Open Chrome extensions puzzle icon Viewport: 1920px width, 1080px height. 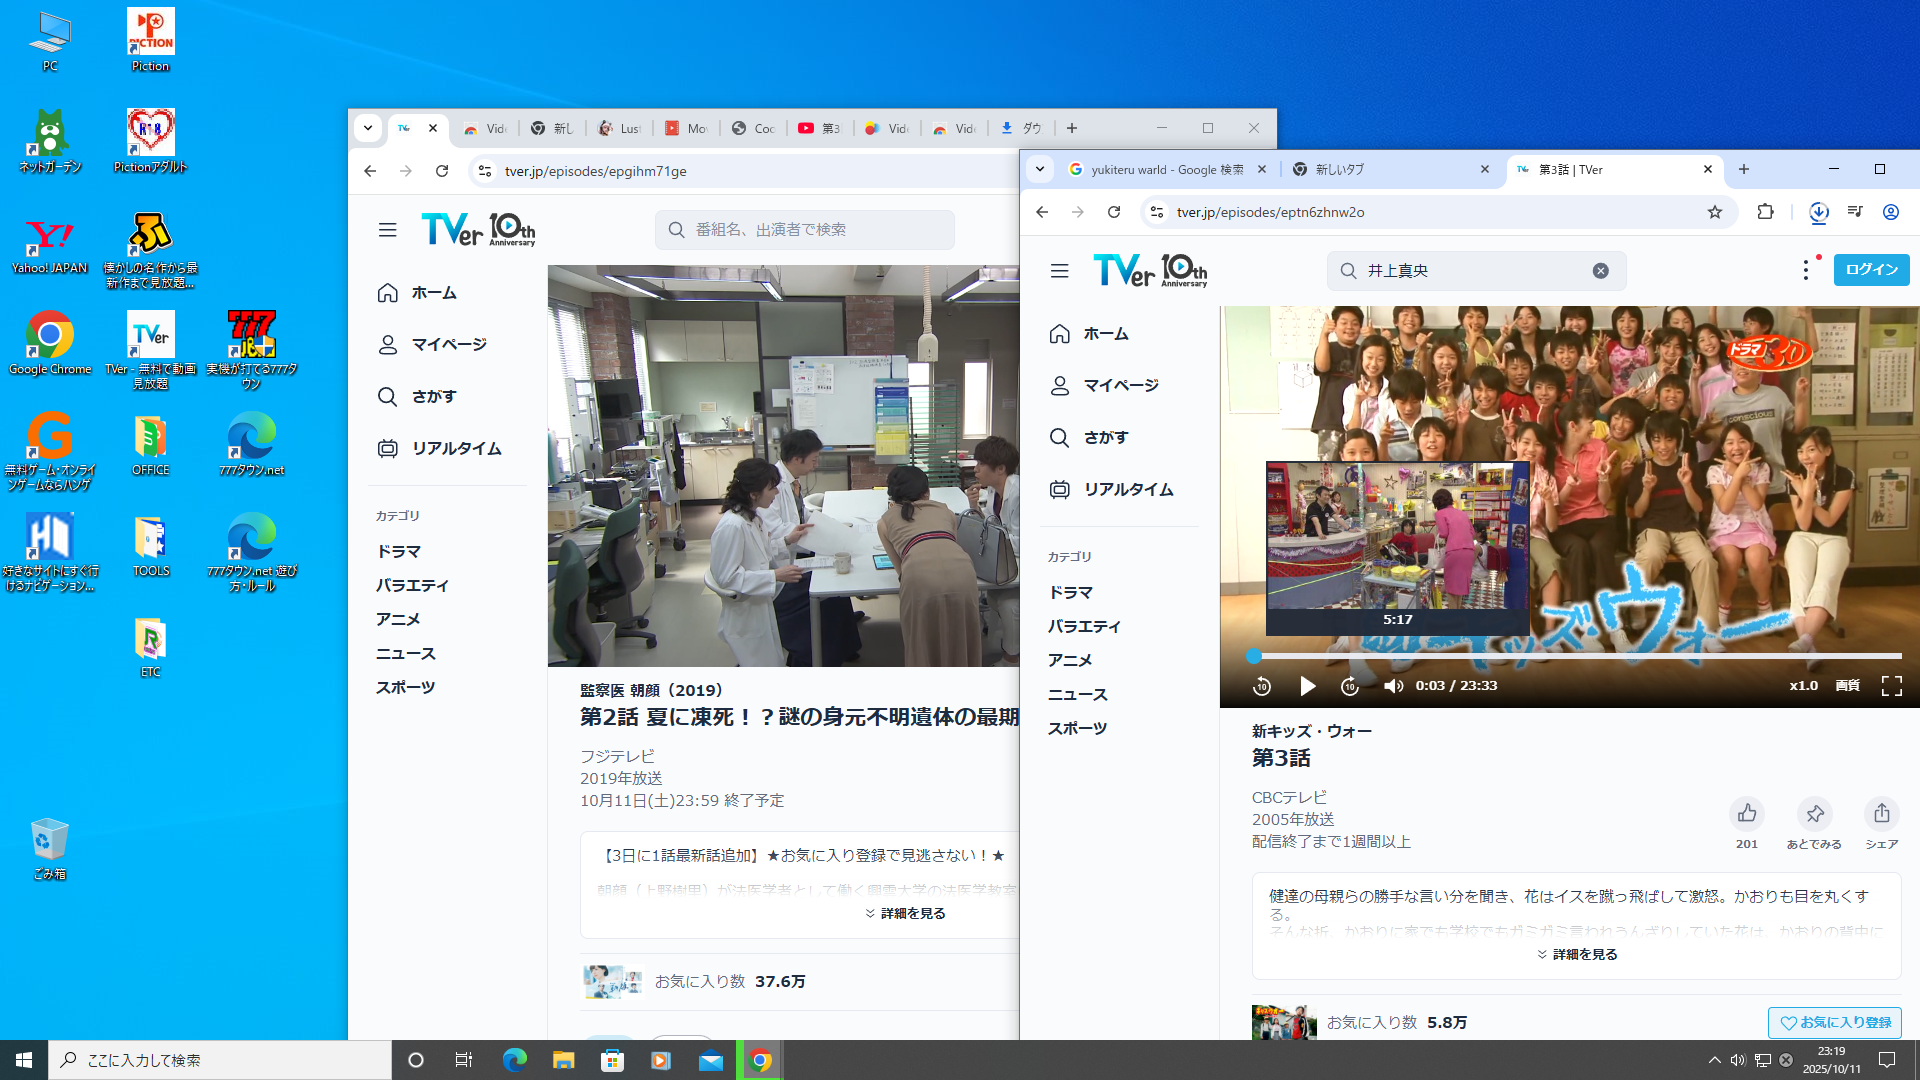click(x=1765, y=212)
